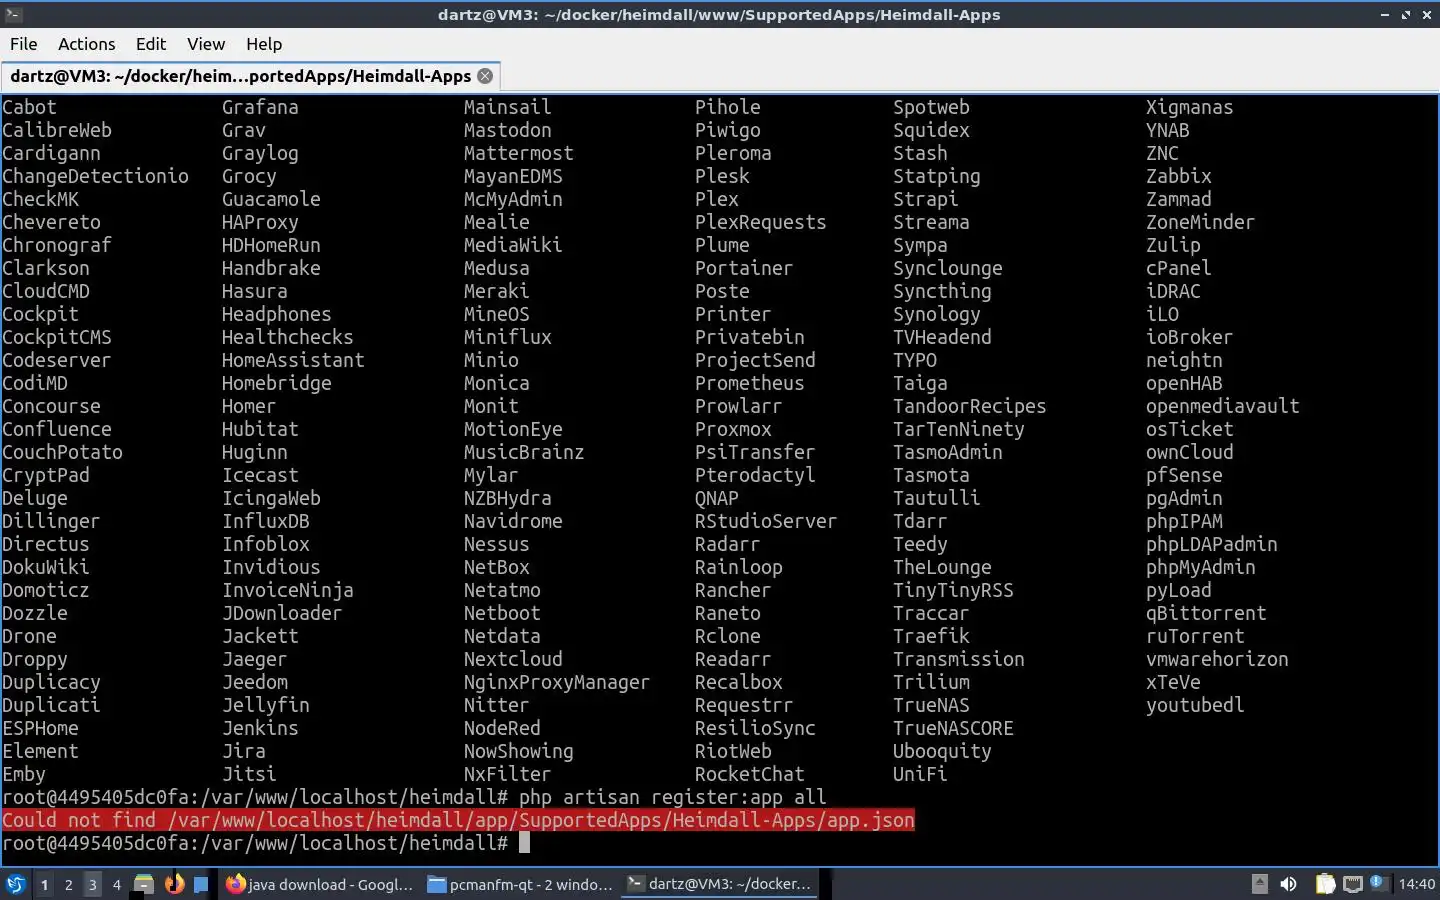Open the File menu
Screen dimensions: 1440x900
coord(23,44)
